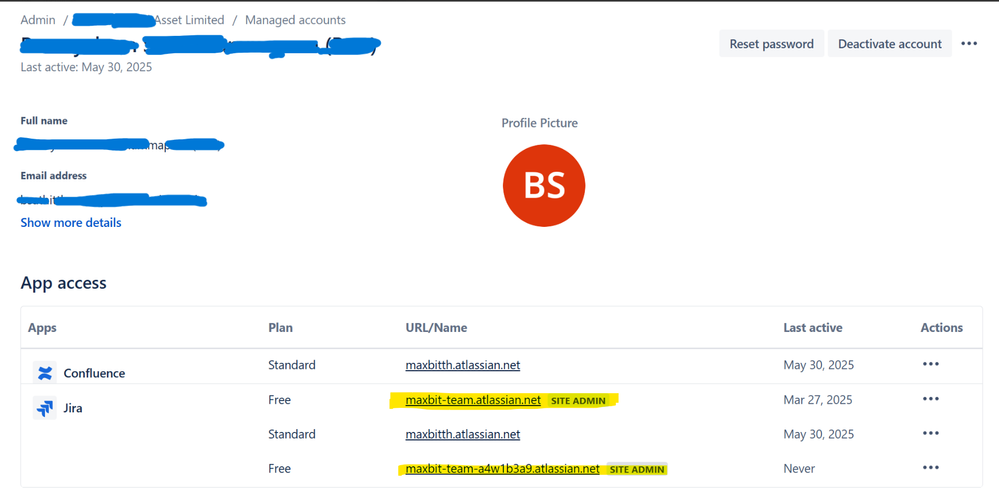Click the Never last active value
Viewport: 999px width, 501px height.
(799, 468)
